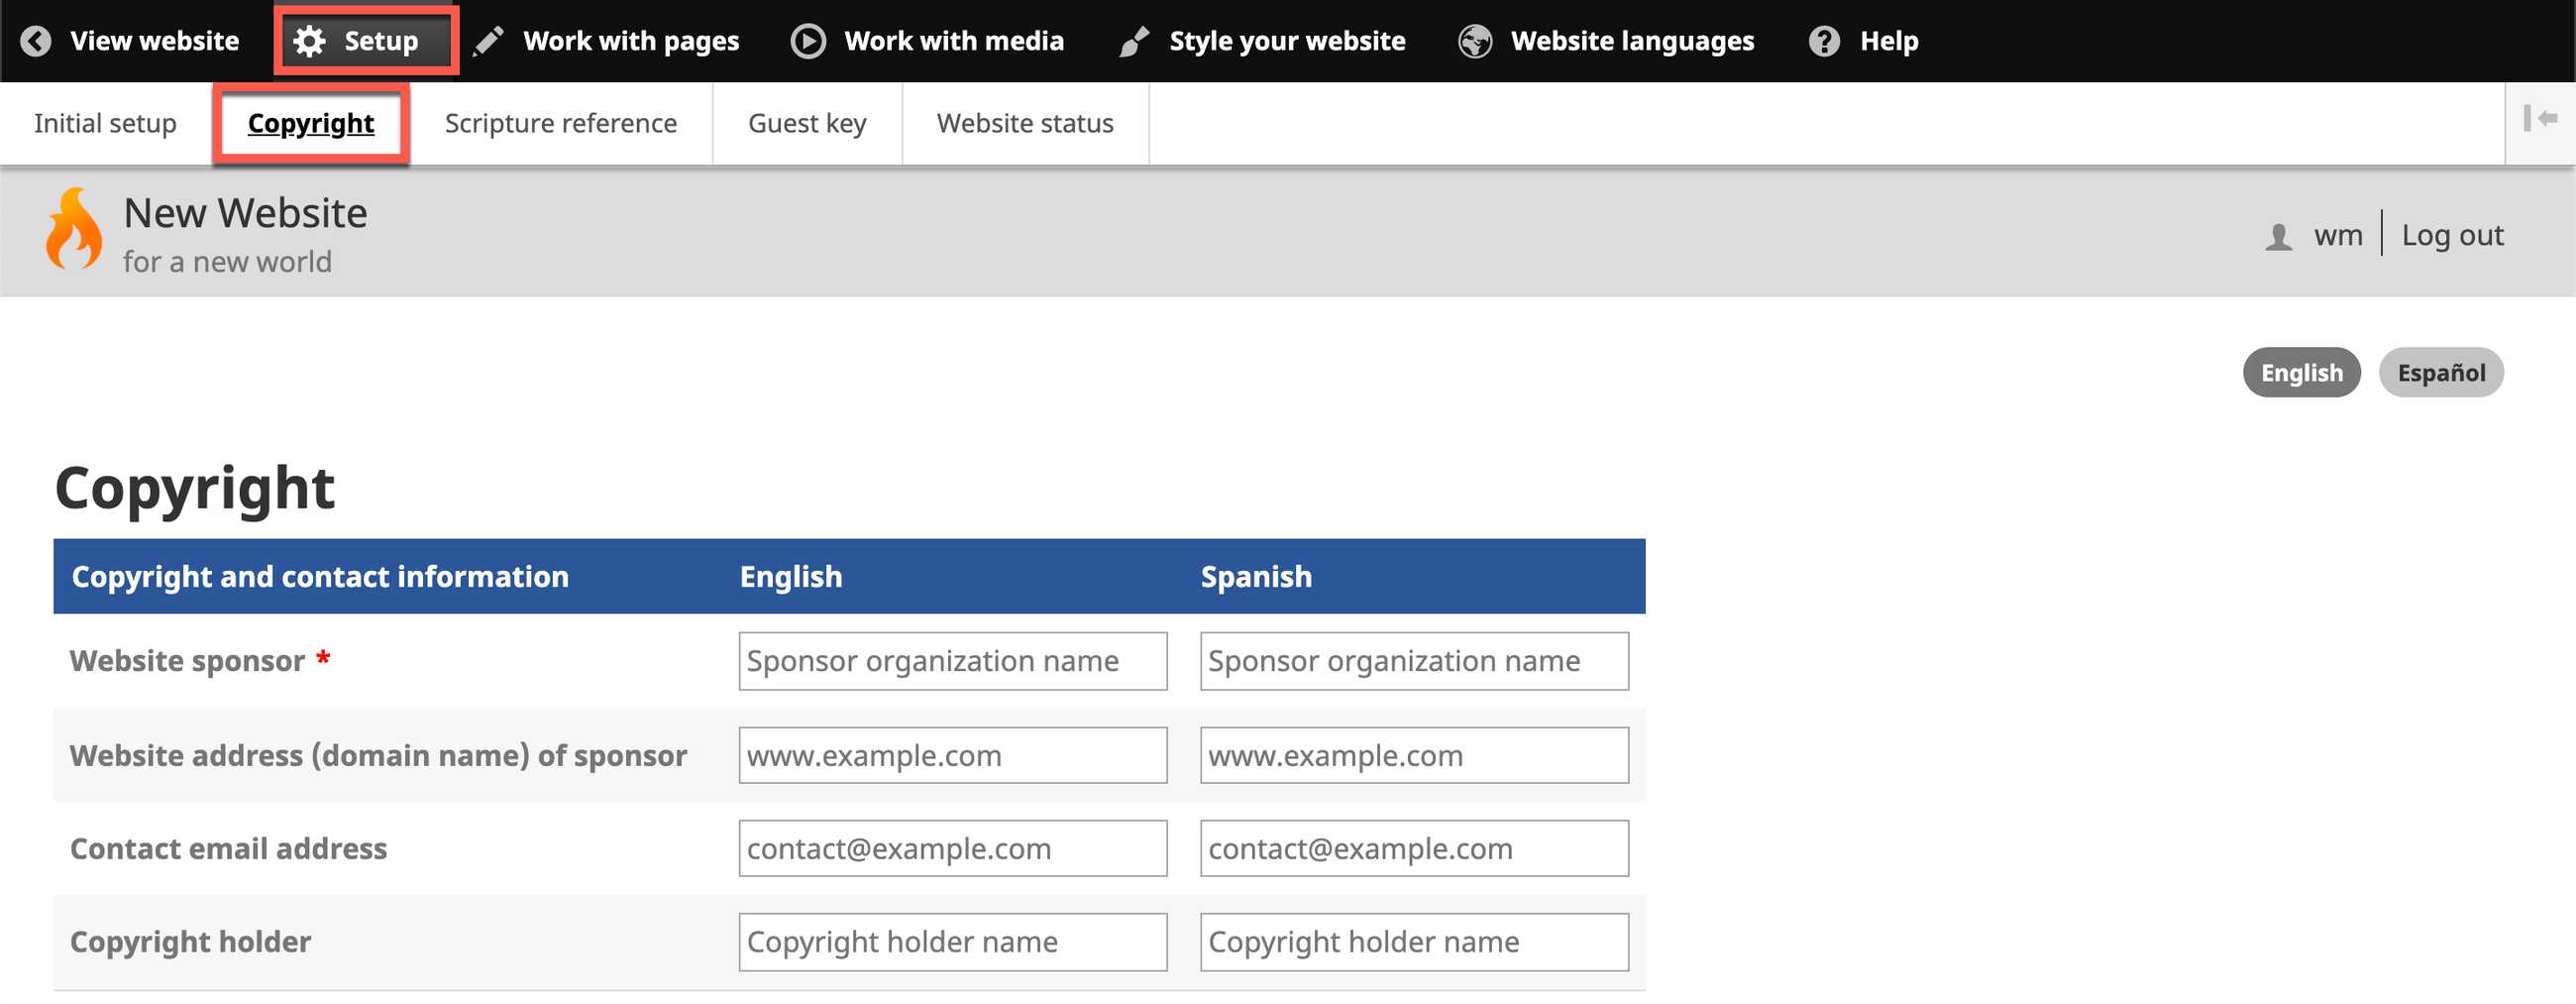Click the Spanish Contact email address field
The width and height of the screenshot is (2576, 1004).
(1413, 849)
